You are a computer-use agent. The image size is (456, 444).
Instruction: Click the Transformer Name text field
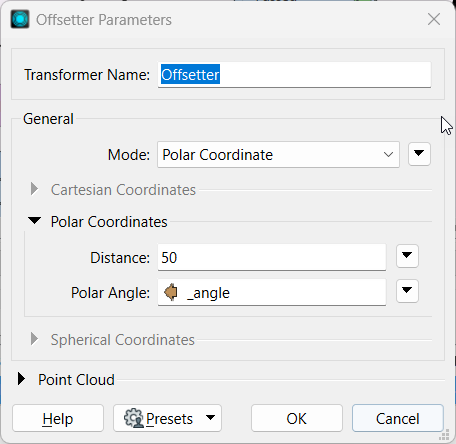(x=294, y=75)
